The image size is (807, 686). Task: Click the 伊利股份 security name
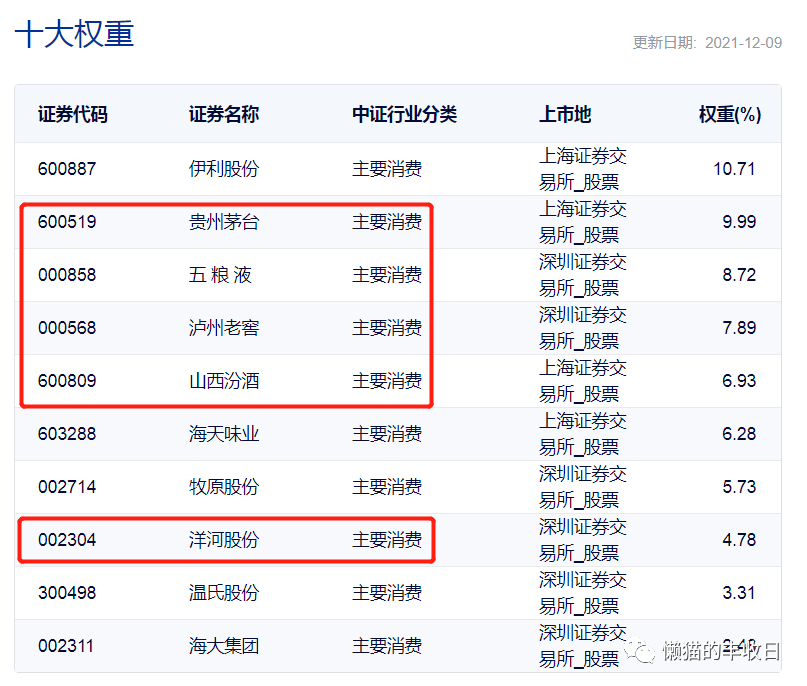pyautogui.click(x=224, y=169)
